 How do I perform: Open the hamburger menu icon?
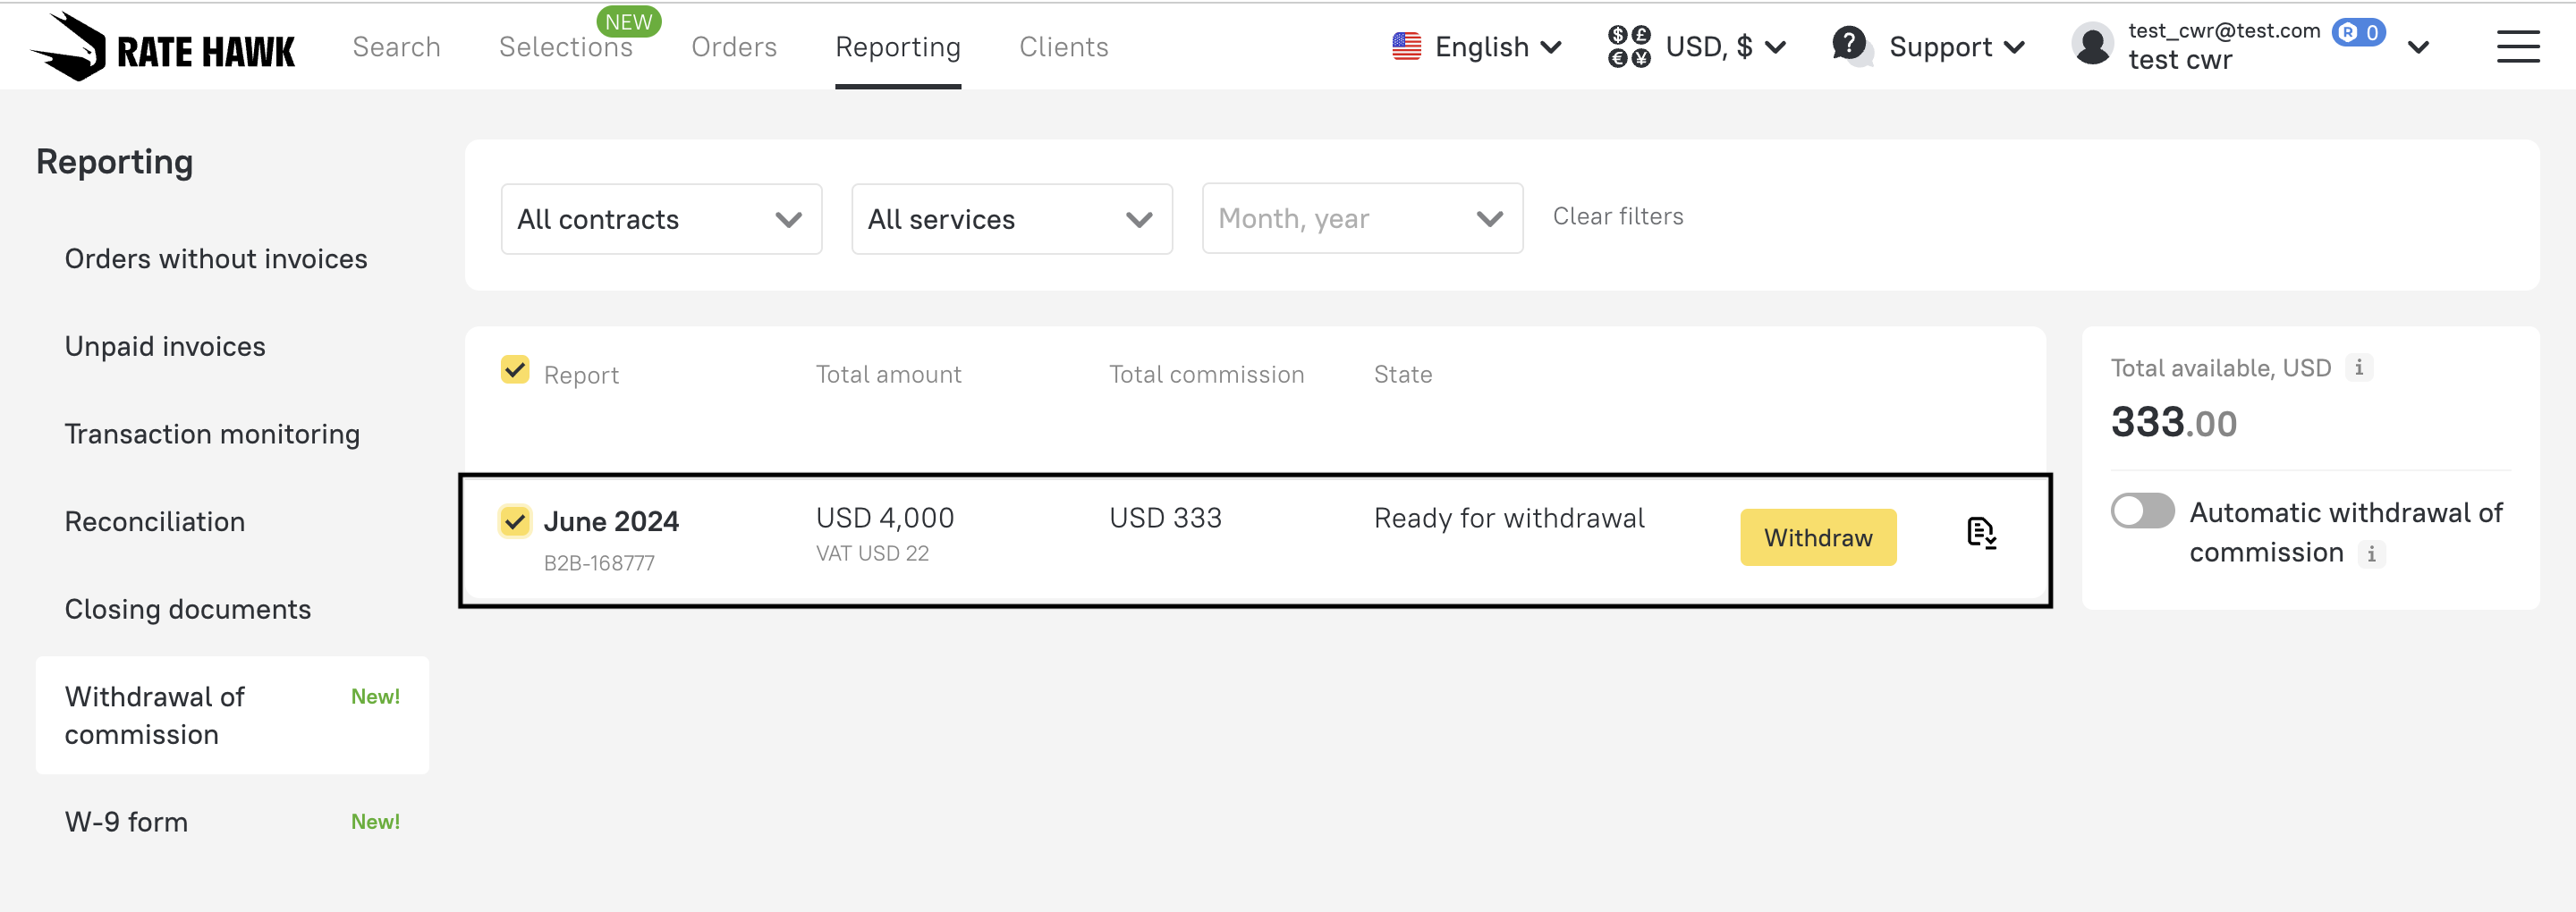pos(2517,47)
